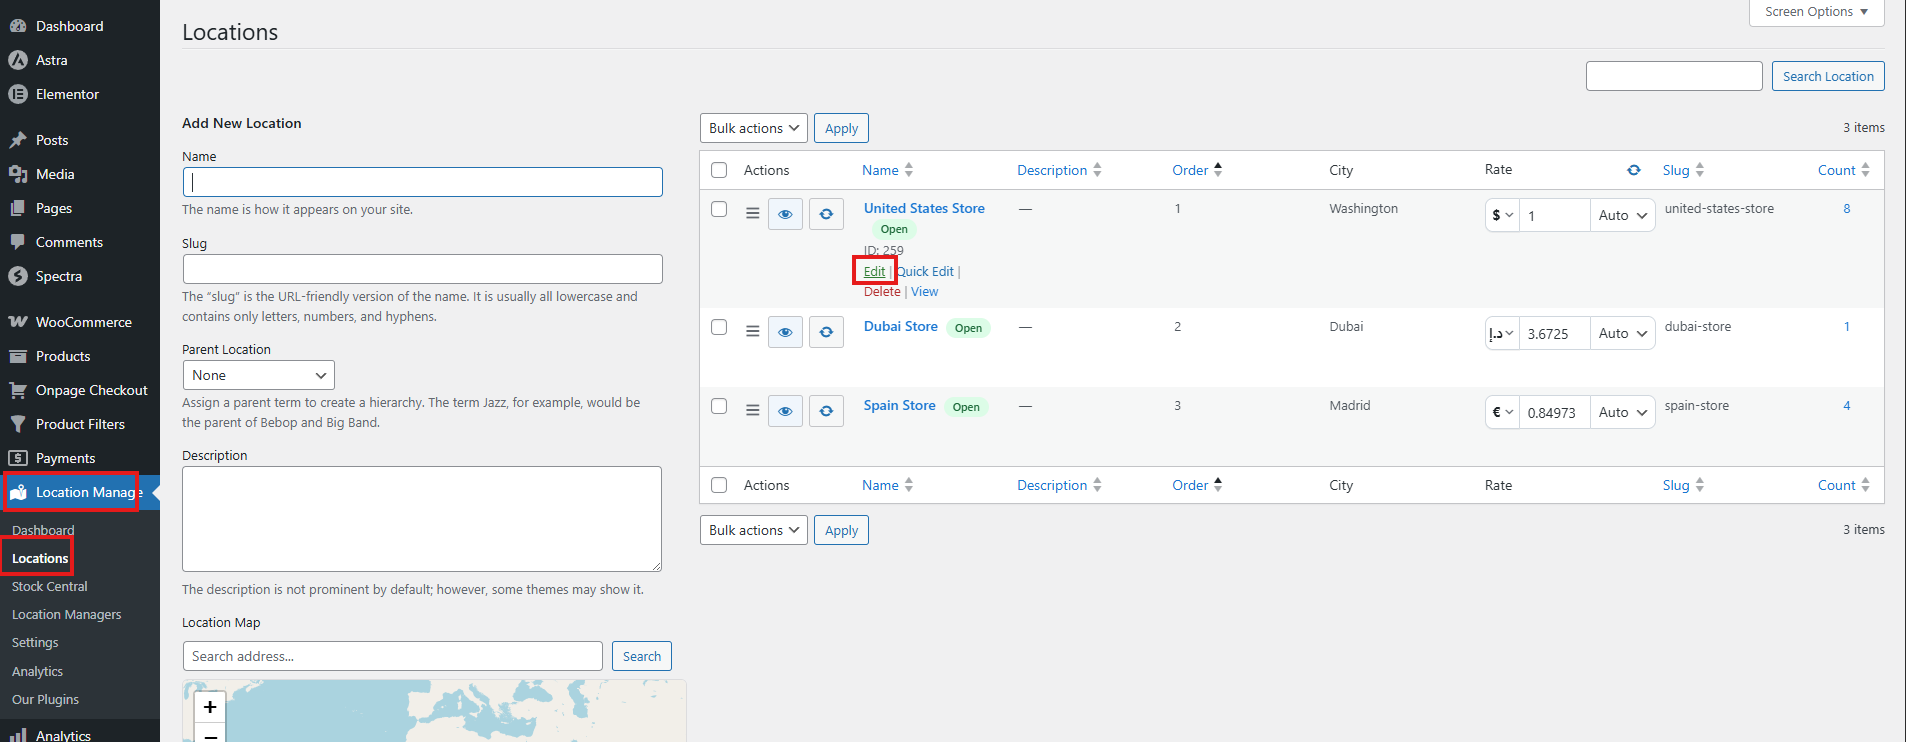
Task: Click the refresh icon for United States Store
Action: coord(826,214)
